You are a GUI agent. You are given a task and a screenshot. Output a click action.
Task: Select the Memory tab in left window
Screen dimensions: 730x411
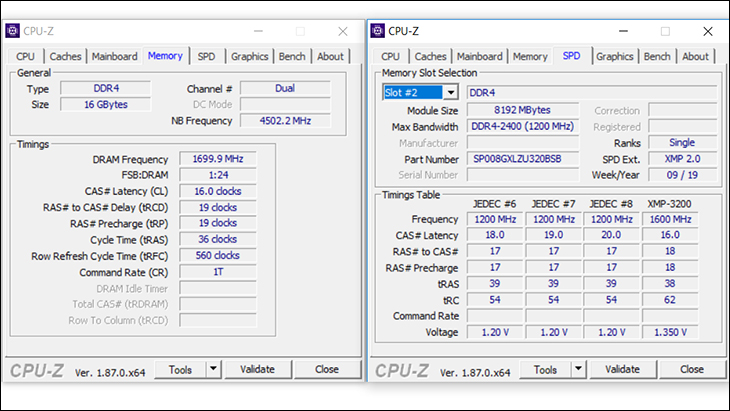click(165, 55)
